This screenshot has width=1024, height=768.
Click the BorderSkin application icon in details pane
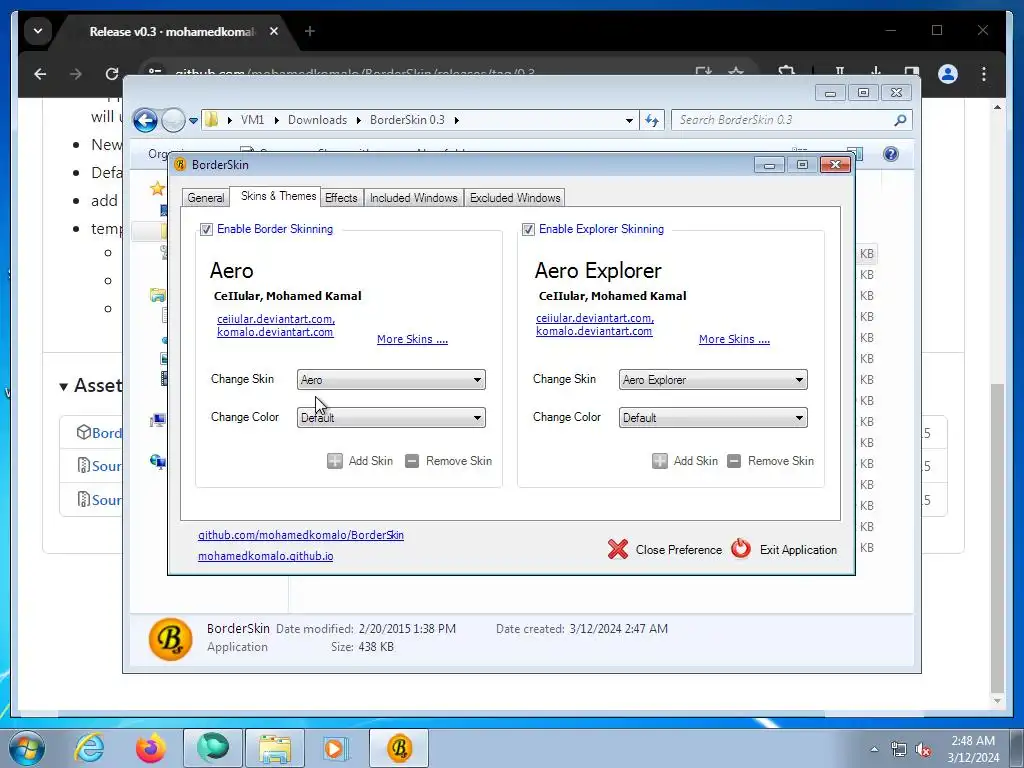point(170,639)
